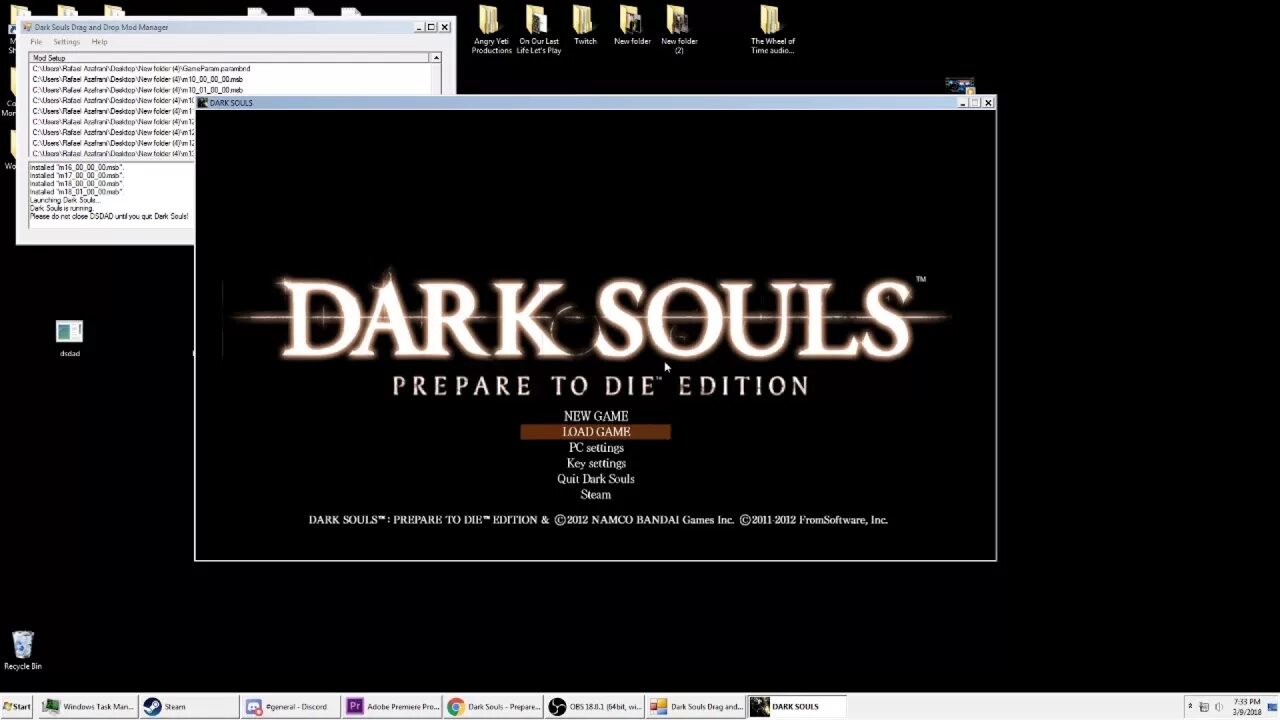Viewport: 1280px width, 720px height.
Task: Click 'Please do not close DSDAD' log line
Action: pyautogui.click(x=109, y=216)
